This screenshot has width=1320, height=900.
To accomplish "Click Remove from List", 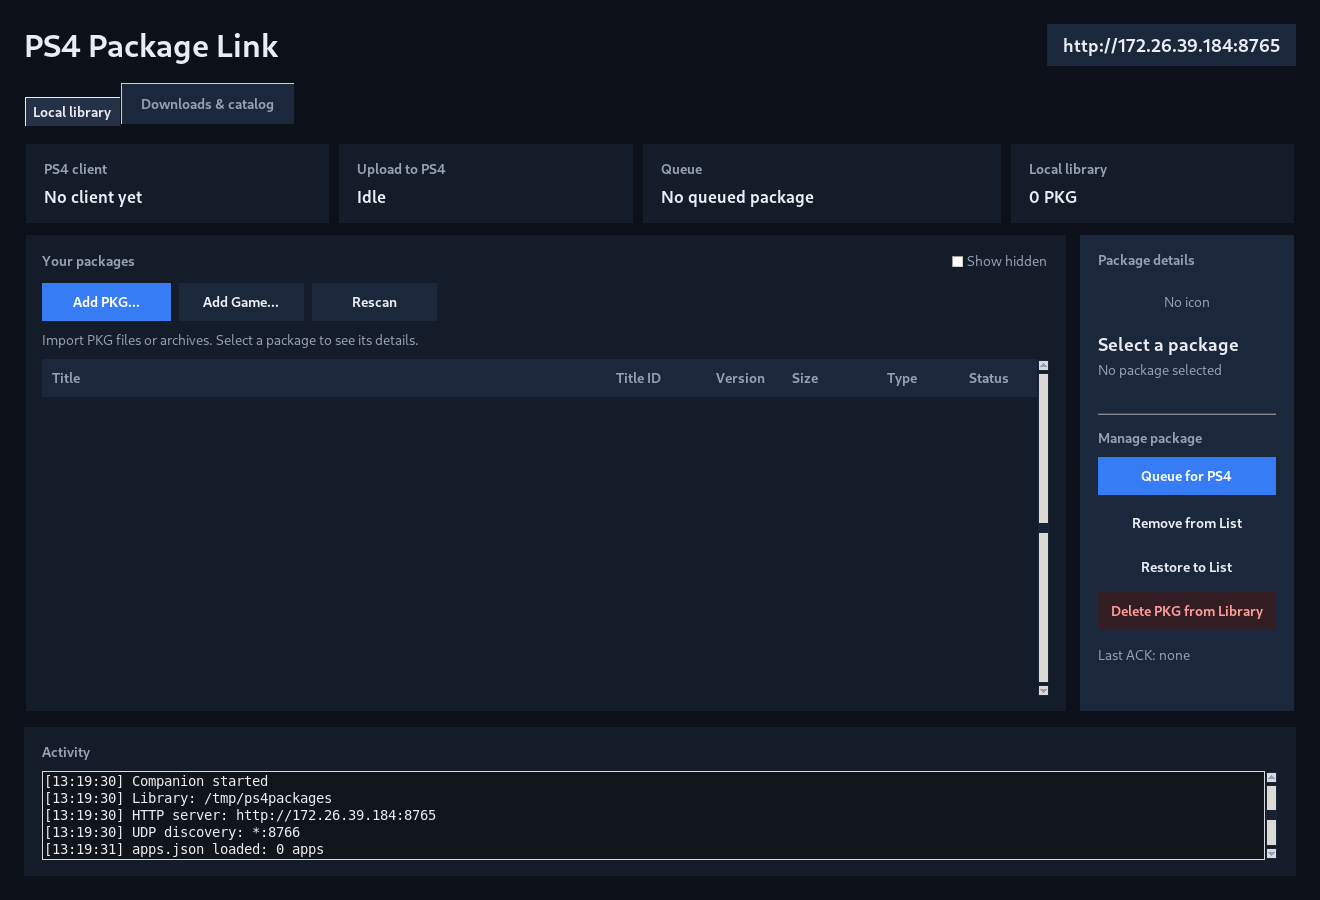I will (1186, 523).
